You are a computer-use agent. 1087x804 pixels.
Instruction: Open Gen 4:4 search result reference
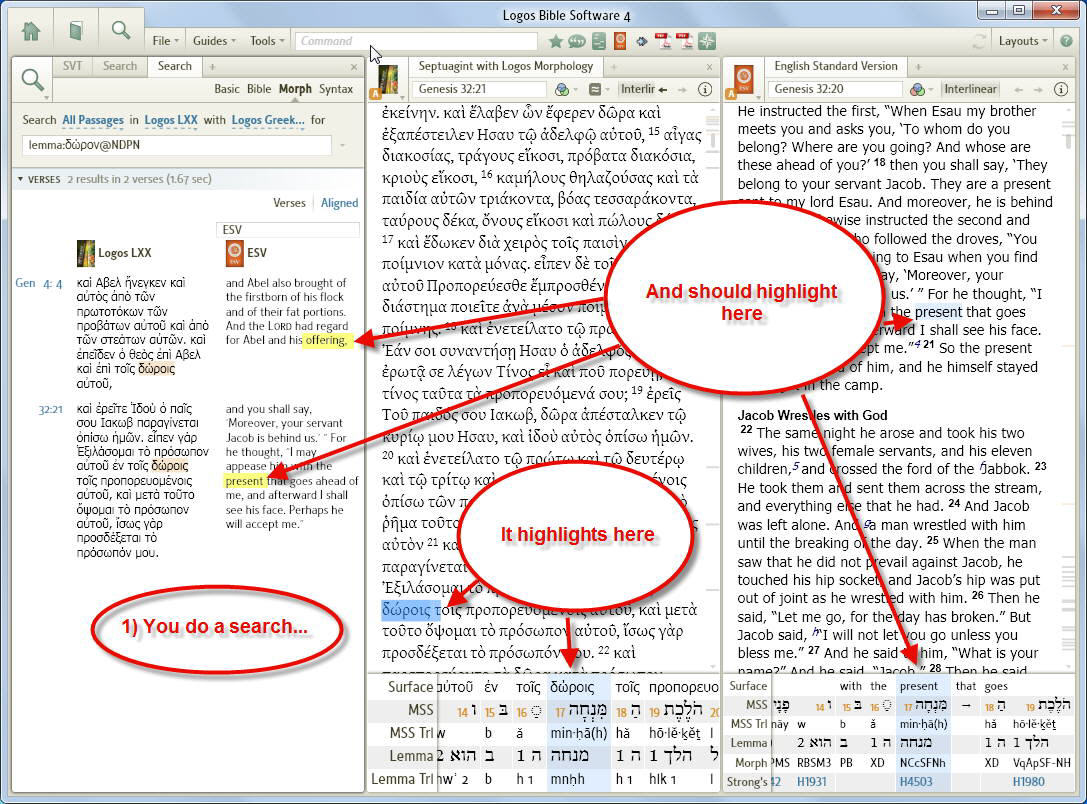point(39,283)
